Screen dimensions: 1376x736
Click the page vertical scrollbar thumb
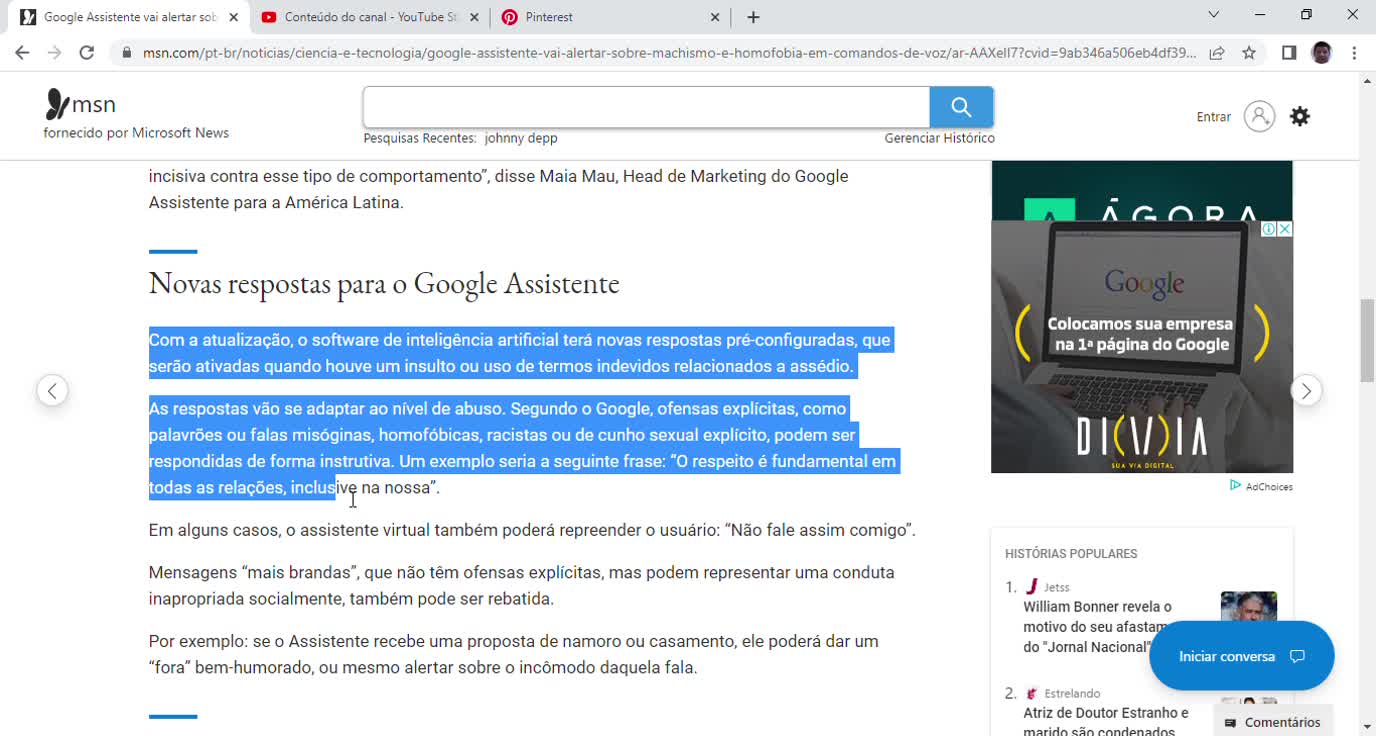point(1367,340)
